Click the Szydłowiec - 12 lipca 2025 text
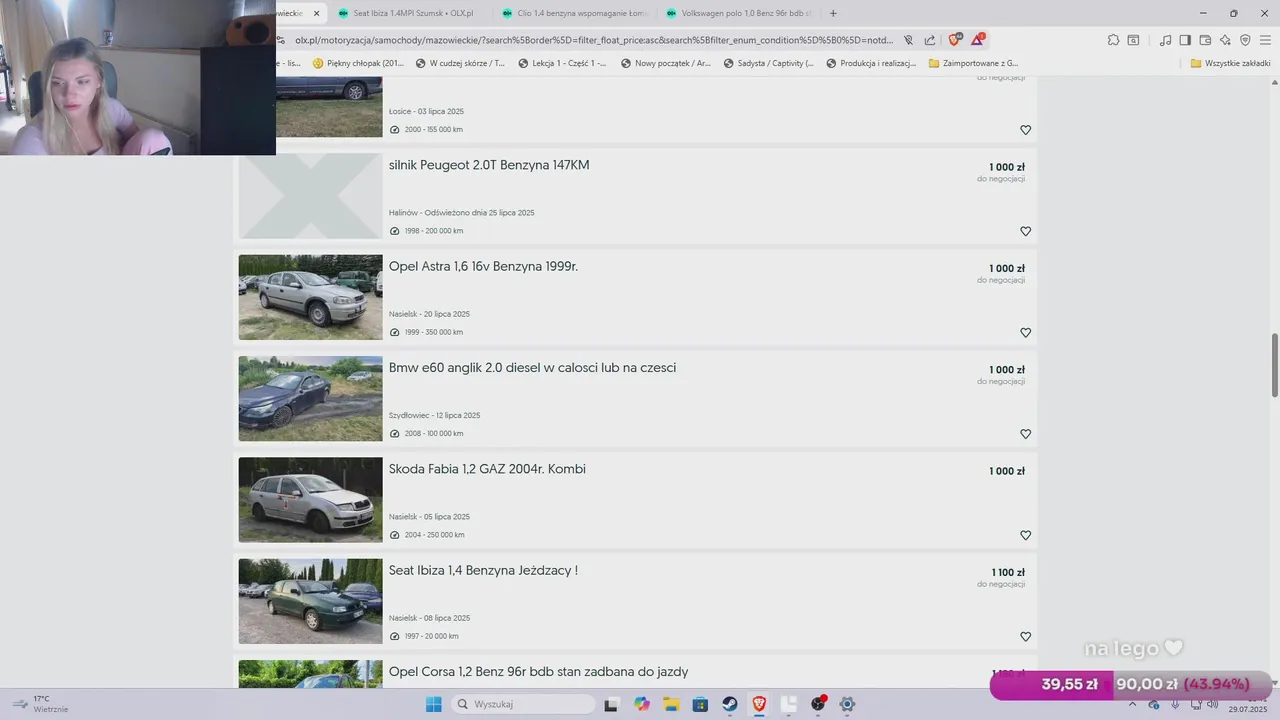 click(434, 415)
